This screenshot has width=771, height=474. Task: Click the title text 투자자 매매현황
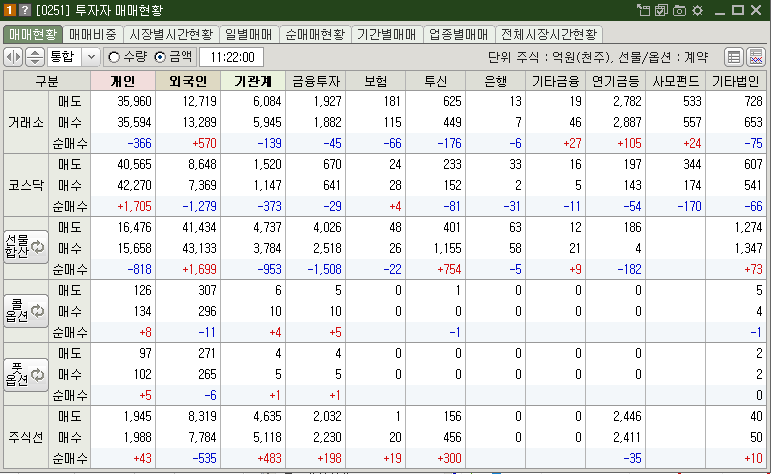(x=119, y=10)
